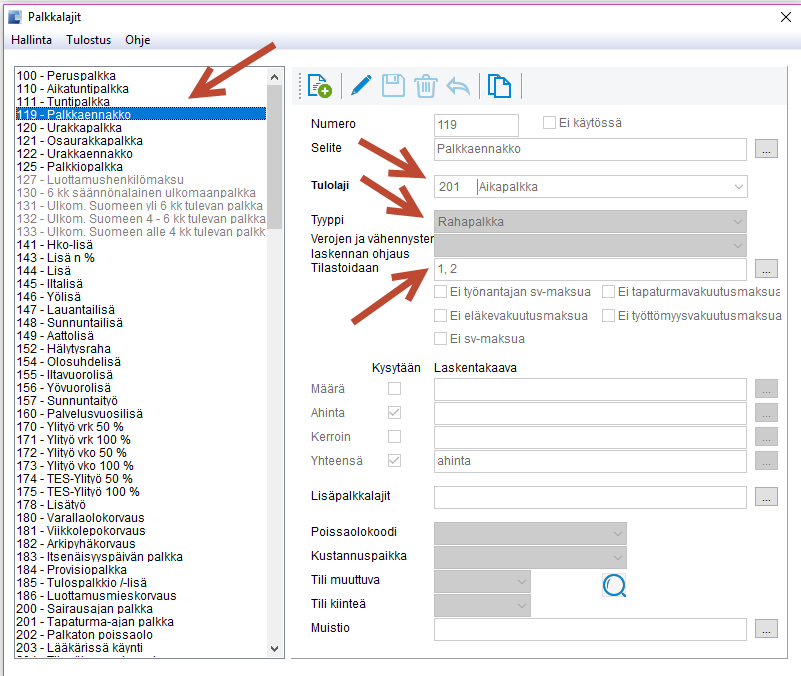Click the copy documents icon

499,86
